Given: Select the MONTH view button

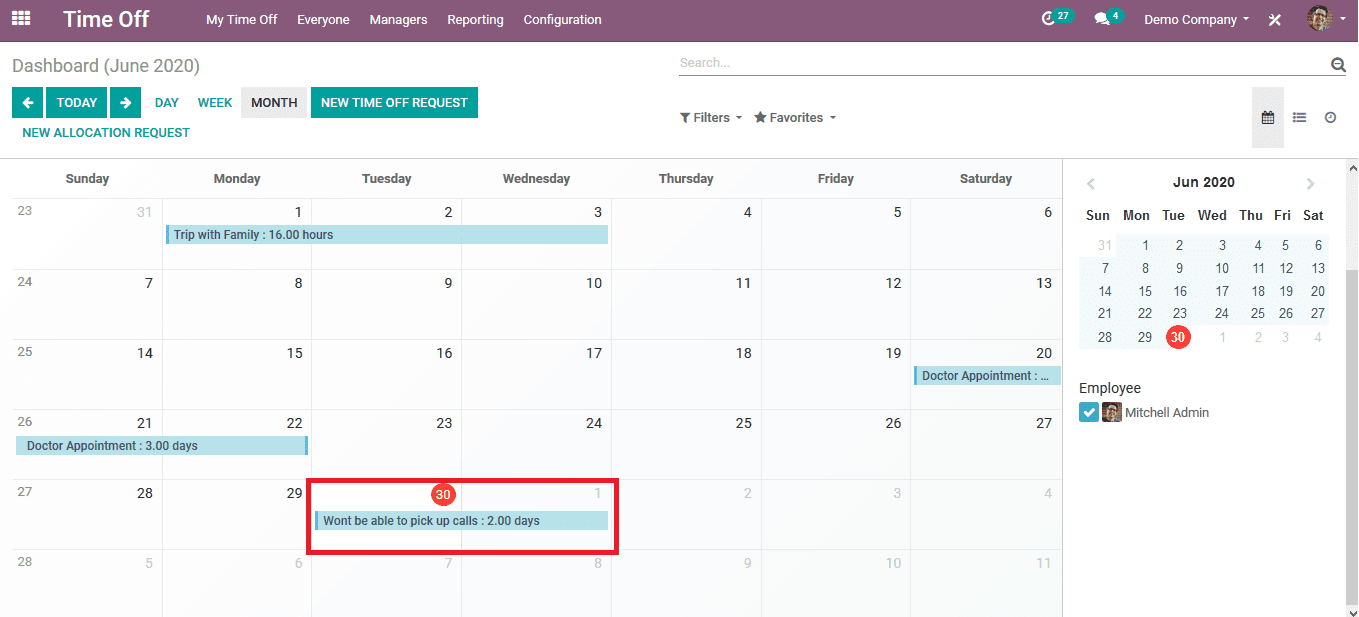Looking at the screenshot, I should pos(274,102).
